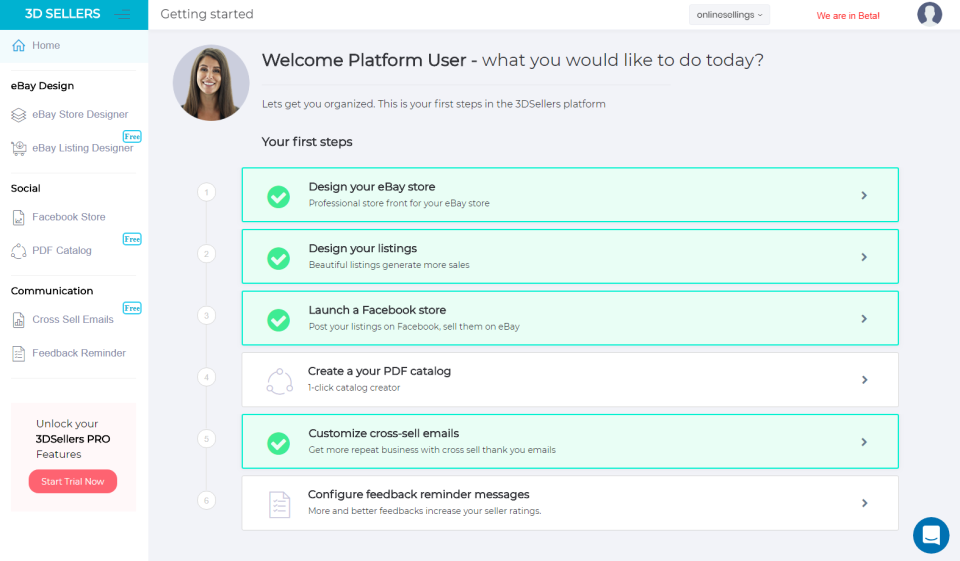Expand the Design your listings chevron
This screenshot has width=960, height=561.
click(864, 257)
